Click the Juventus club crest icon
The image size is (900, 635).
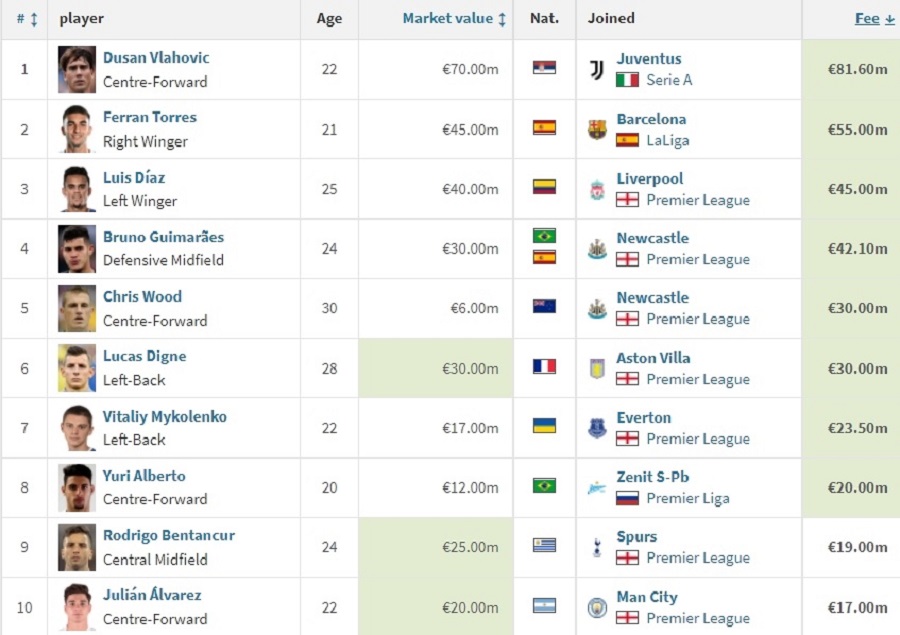[597, 69]
